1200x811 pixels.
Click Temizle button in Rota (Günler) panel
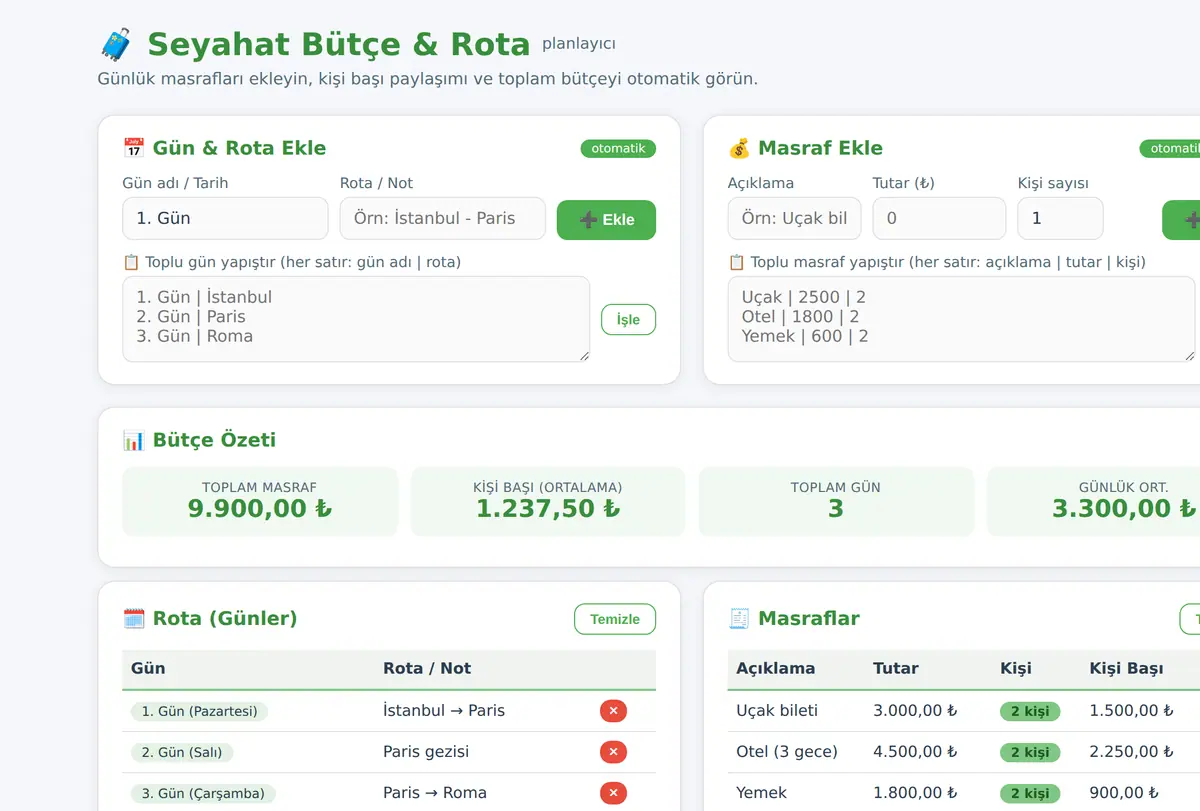click(615, 619)
